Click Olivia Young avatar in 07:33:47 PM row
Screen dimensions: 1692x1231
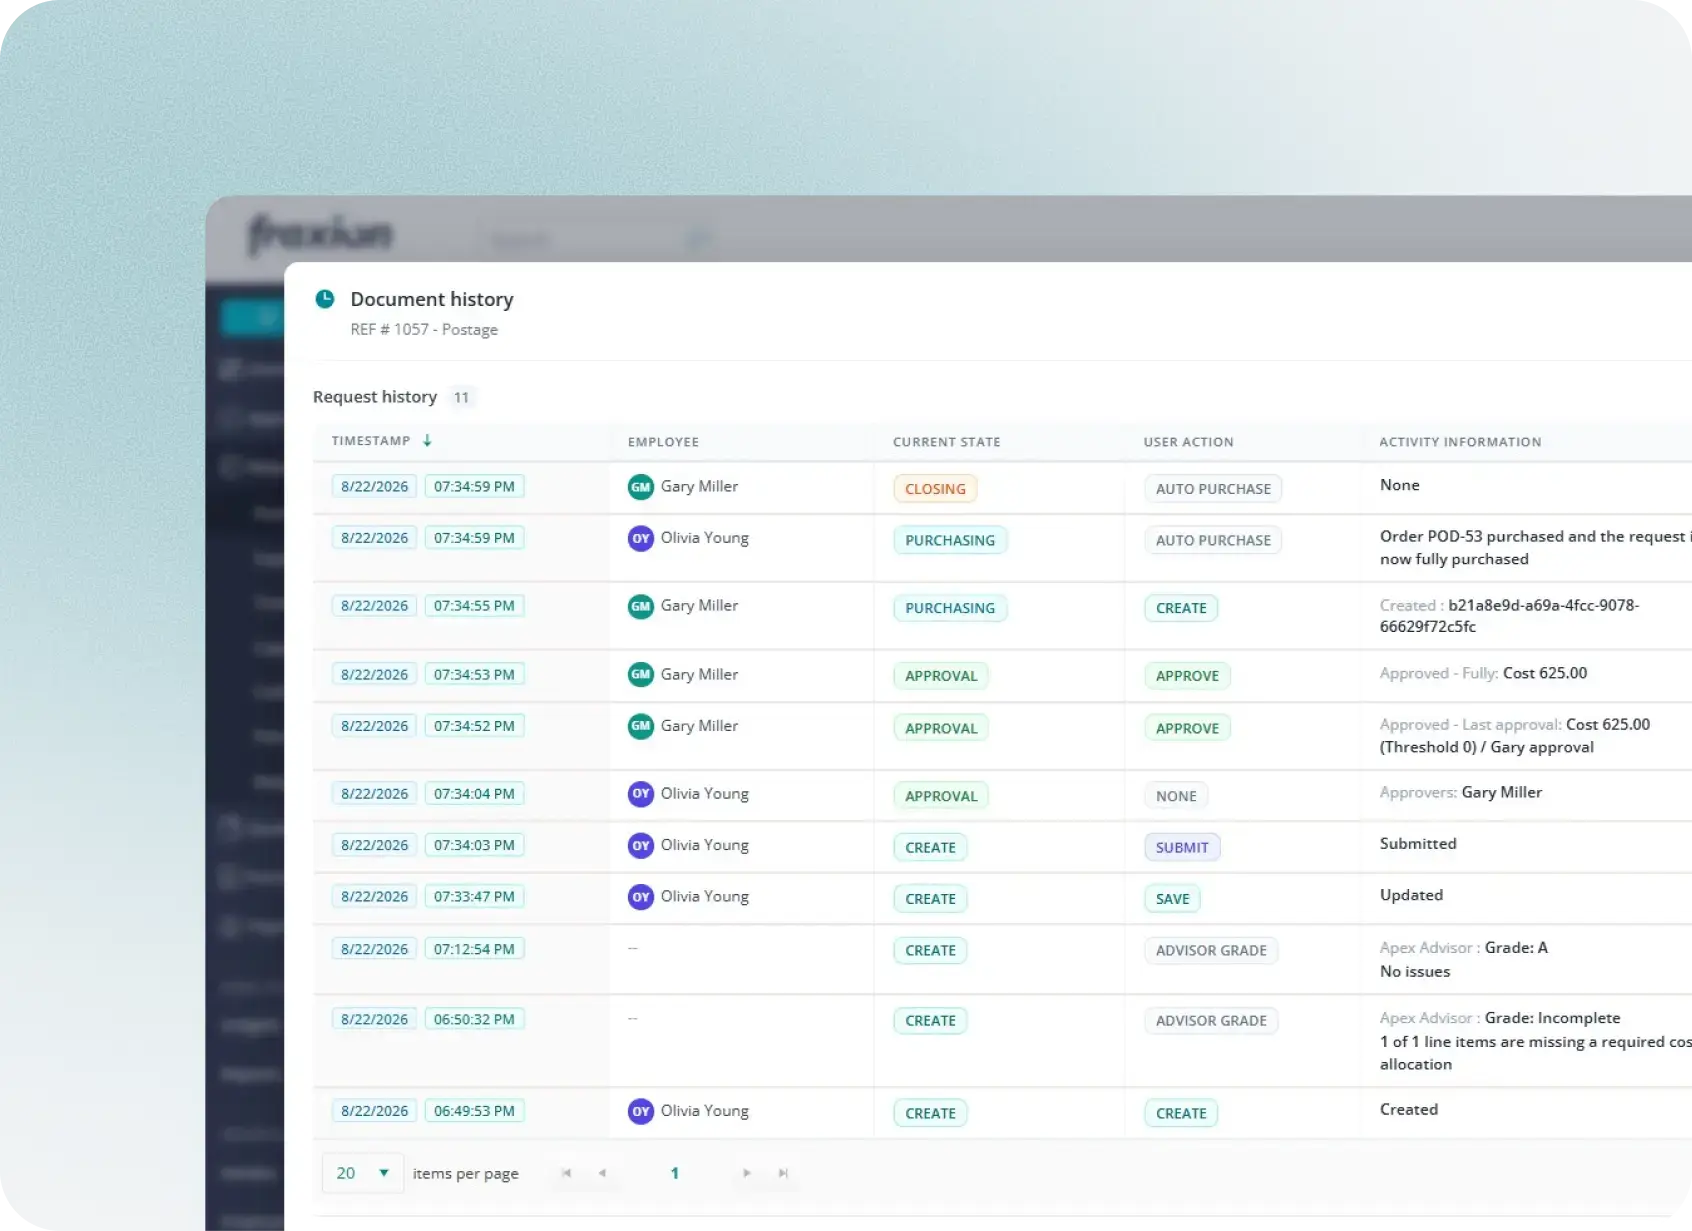click(x=641, y=897)
